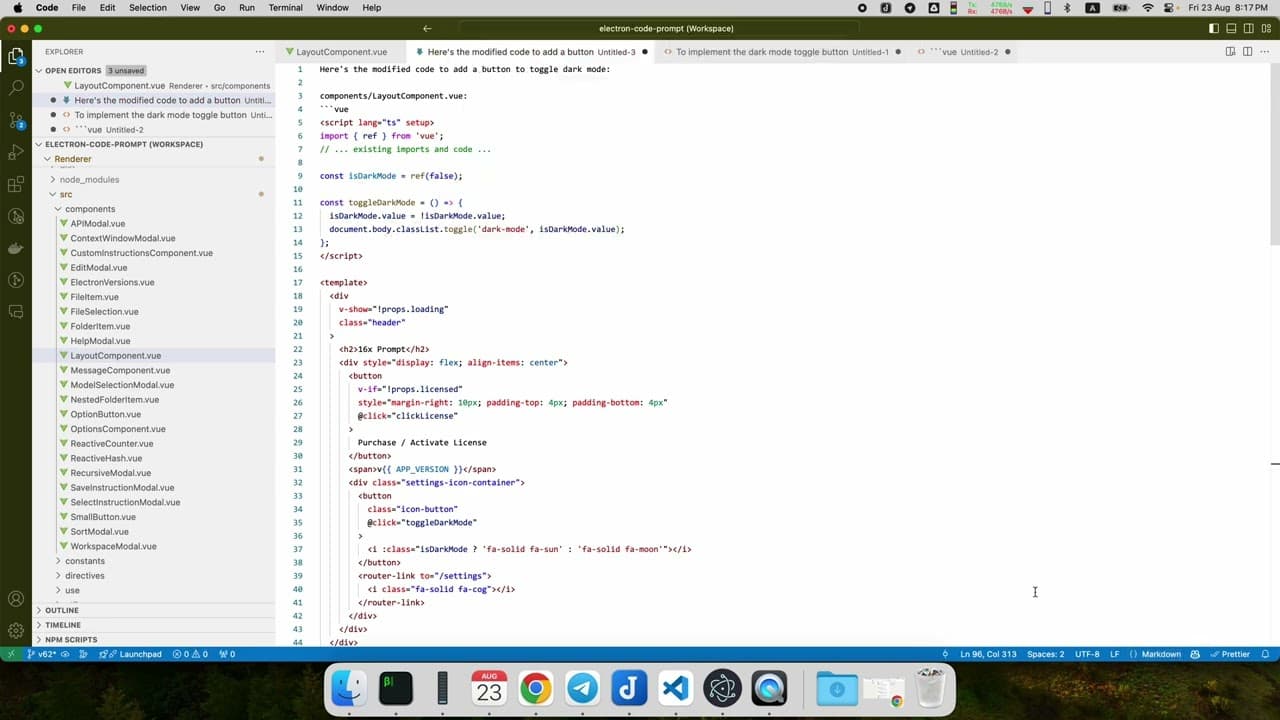Open the Explorer icon in the activity bar
Screen dimensions: 1280x720
tap(15, 57)
